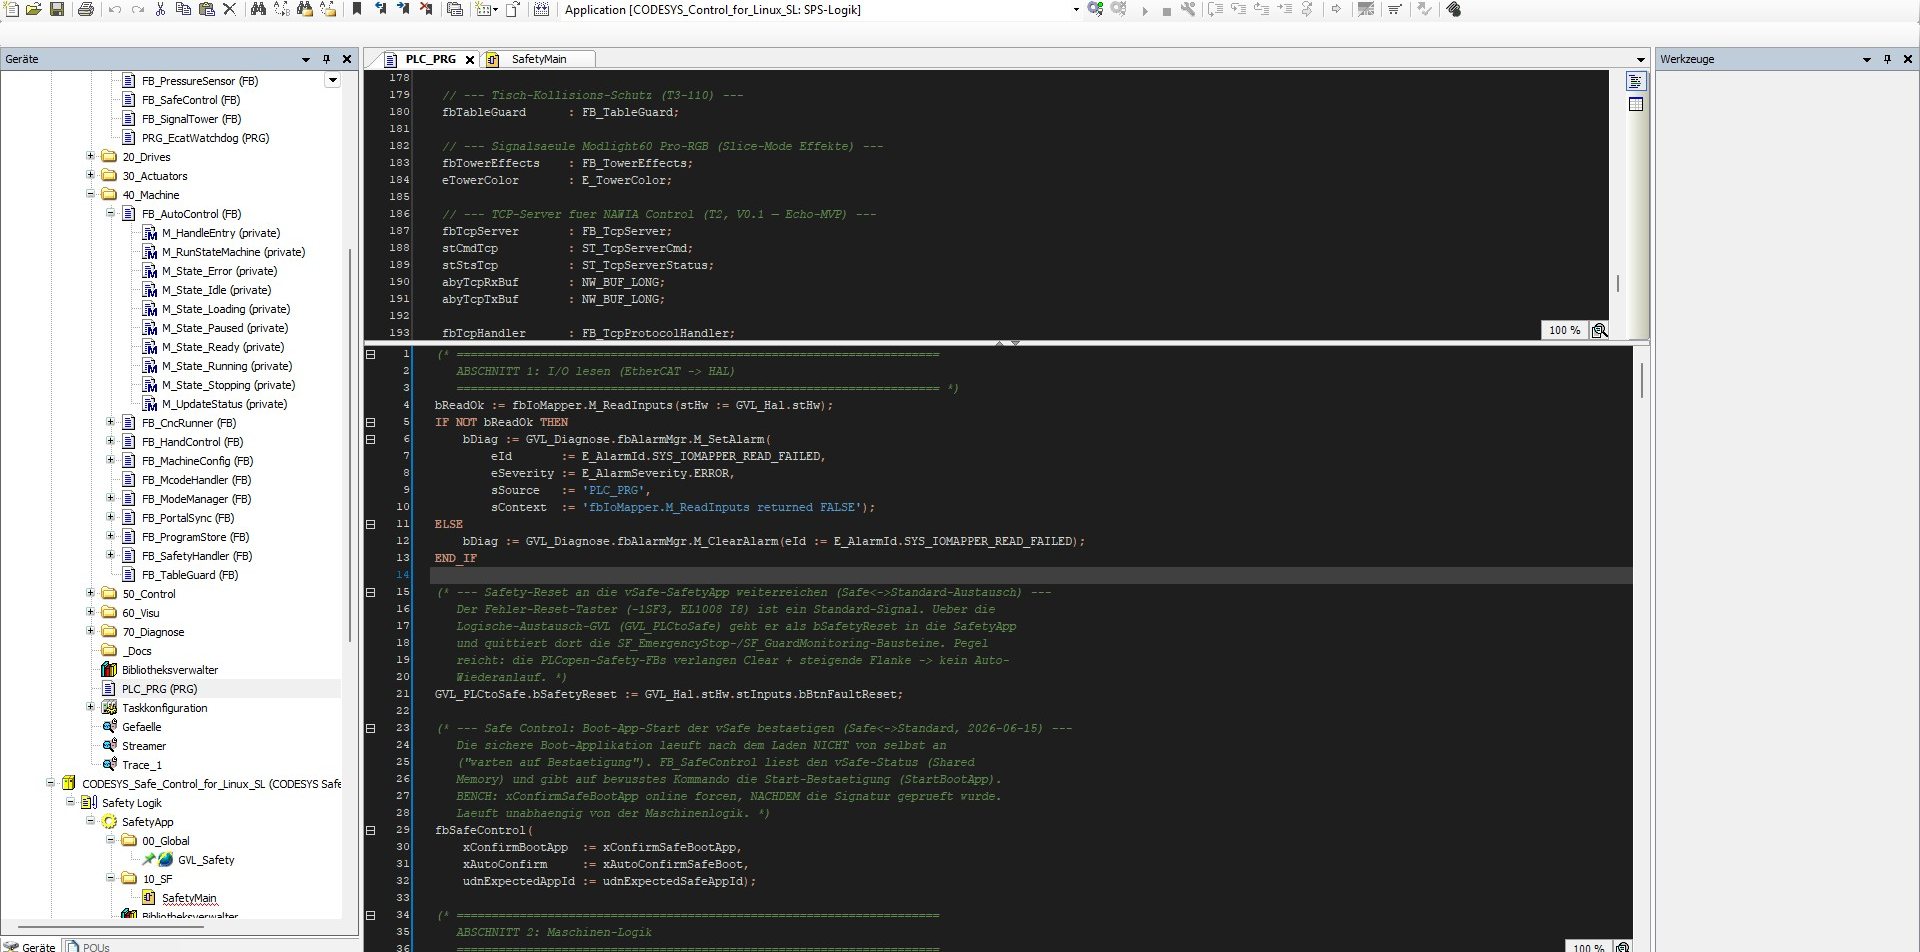The image size is (1920, 952).
Task: Open the zoom magnifier icon beside 100 %
Action: coord(1599,330)
